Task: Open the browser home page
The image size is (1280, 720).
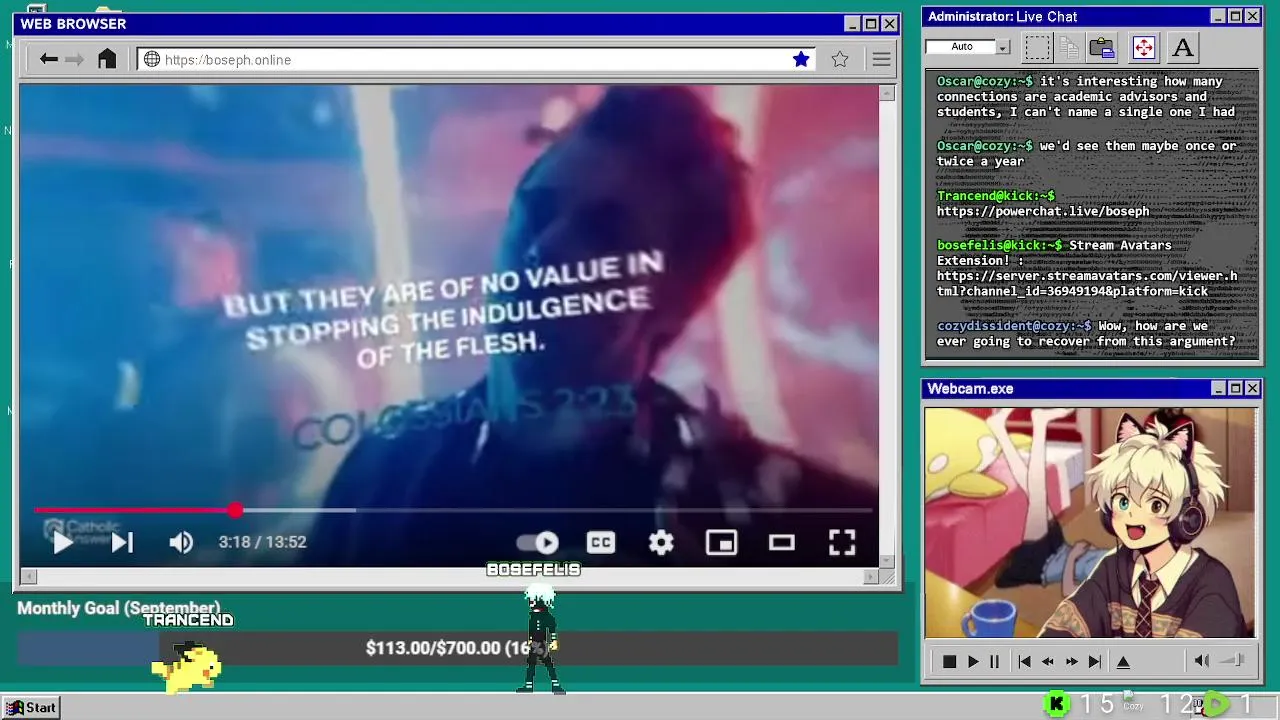Action: pos(107,59)
